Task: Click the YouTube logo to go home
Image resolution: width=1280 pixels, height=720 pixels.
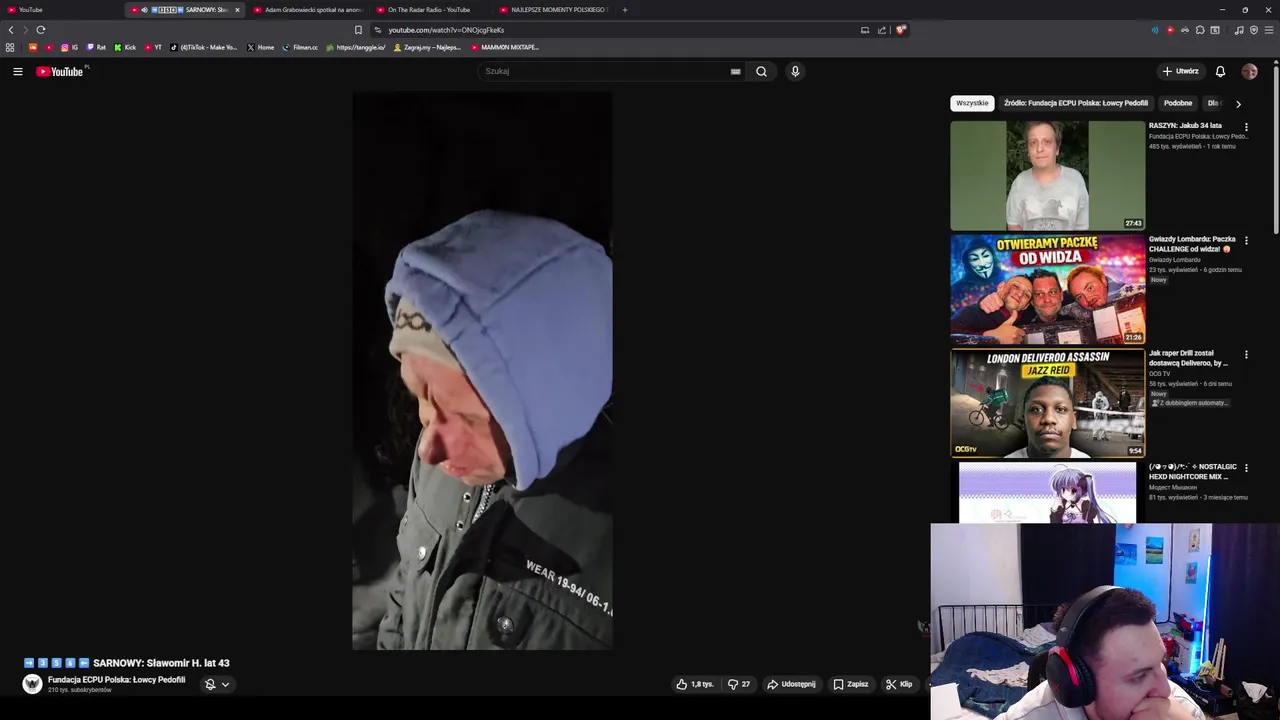Action: coord(60,71)
